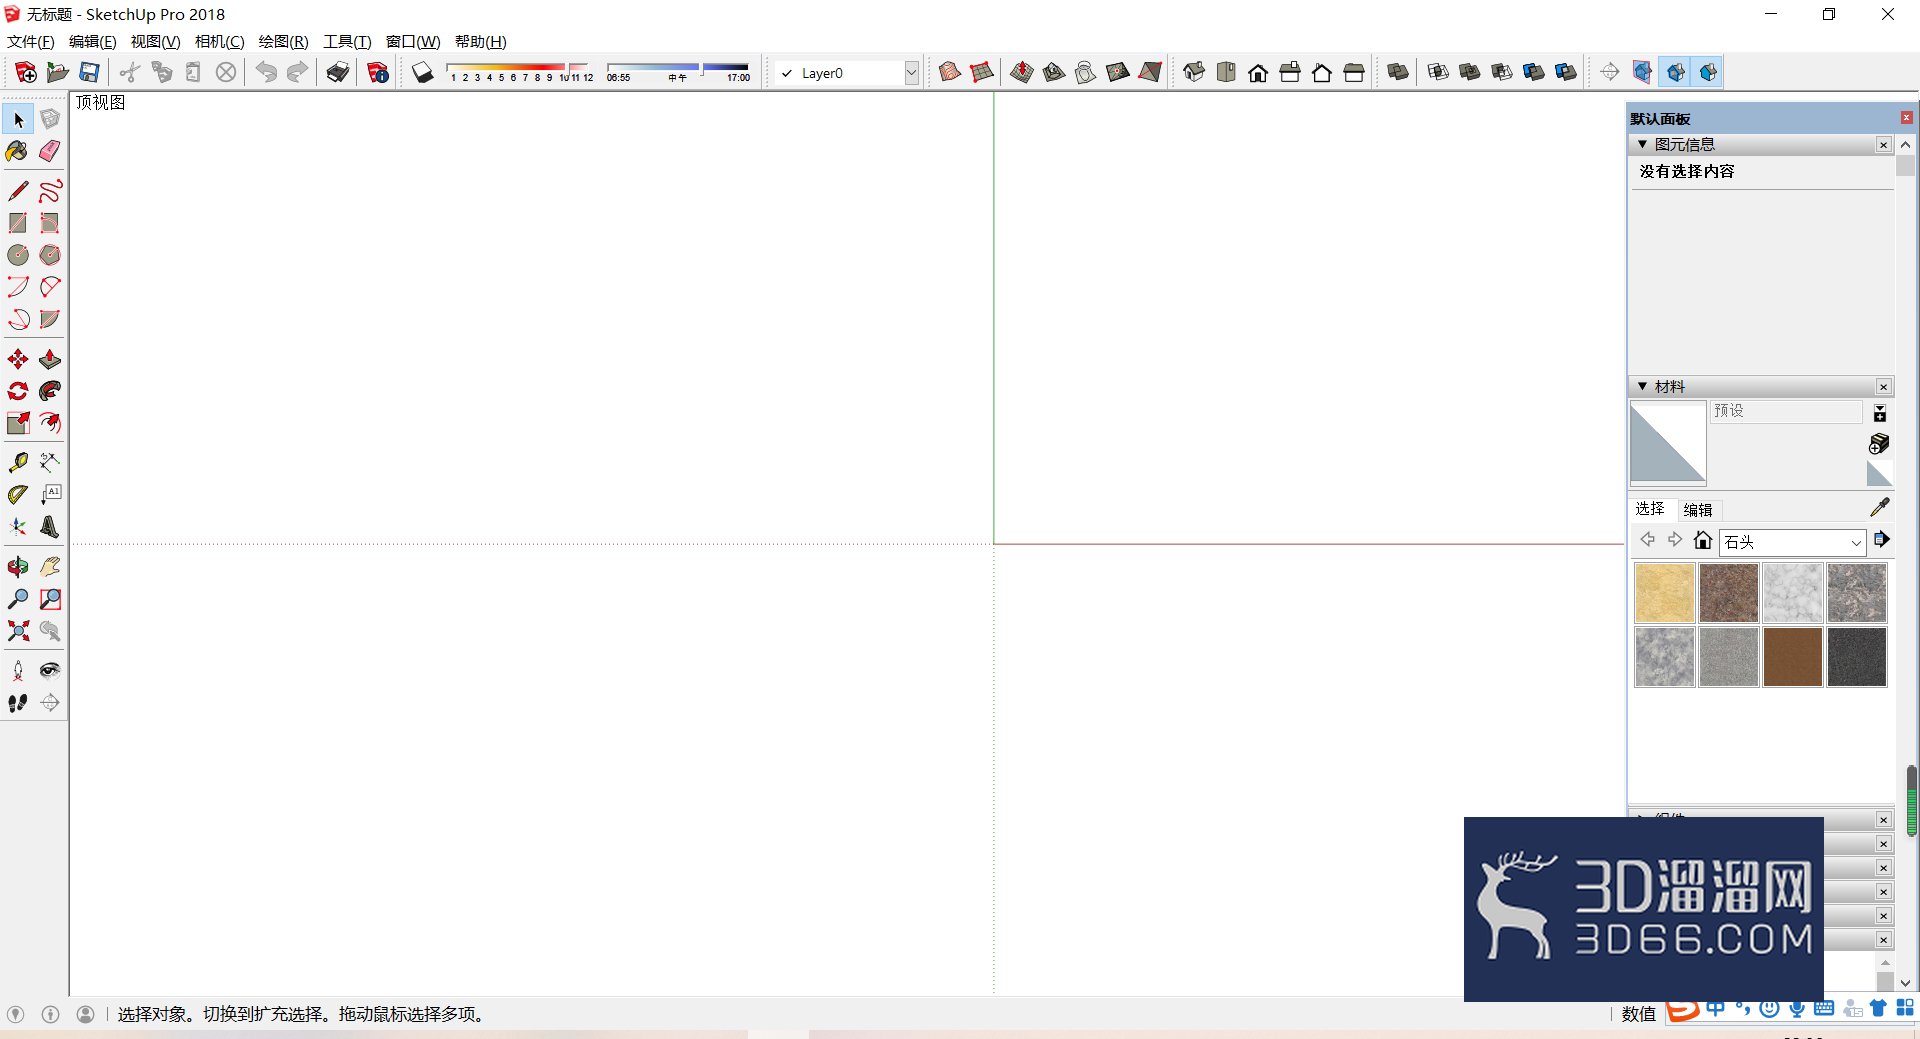
Task: Open the 相机(C) menu
Action: [x=219, y=42]
